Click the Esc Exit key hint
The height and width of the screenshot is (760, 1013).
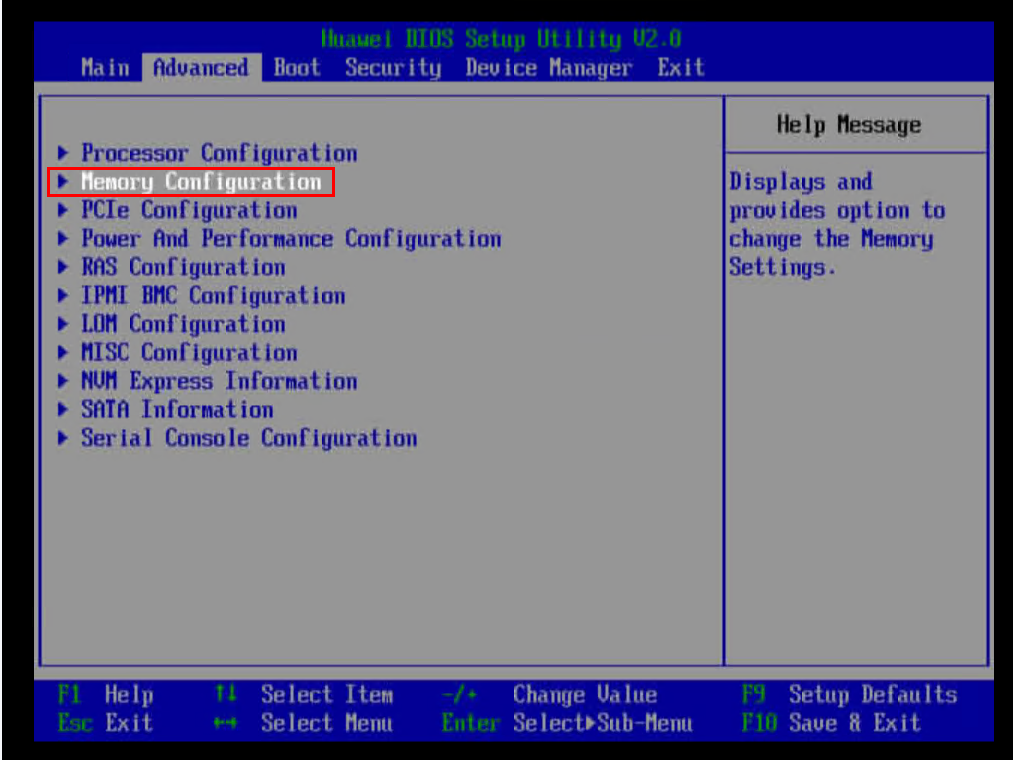(x=106, y=723)
